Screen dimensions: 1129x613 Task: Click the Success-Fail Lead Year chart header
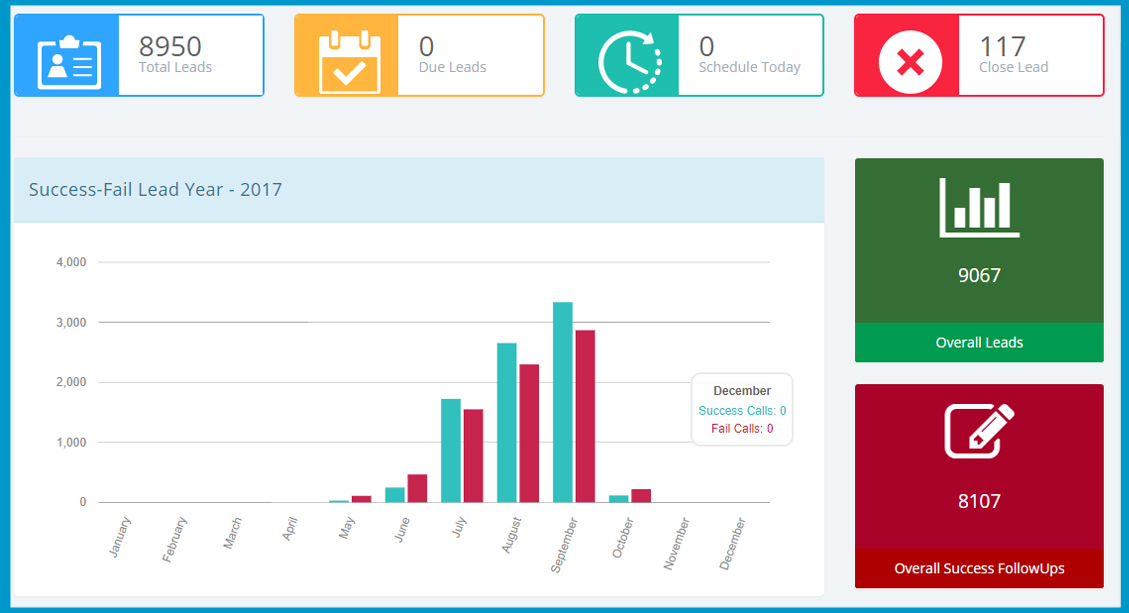(x=155, y=189)
